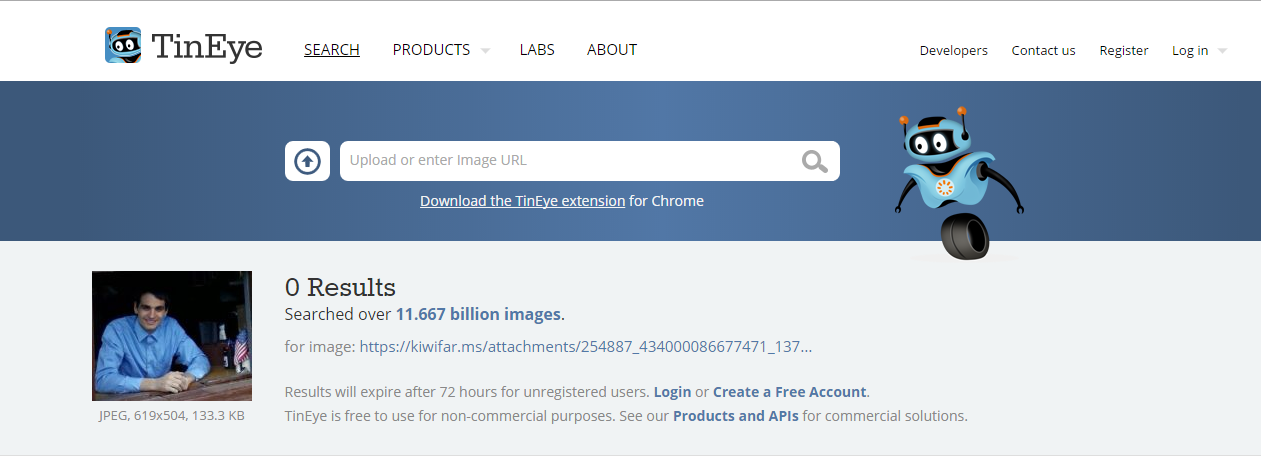
Task: Click Download the TinEye extension link
Action: pos(522,201)
